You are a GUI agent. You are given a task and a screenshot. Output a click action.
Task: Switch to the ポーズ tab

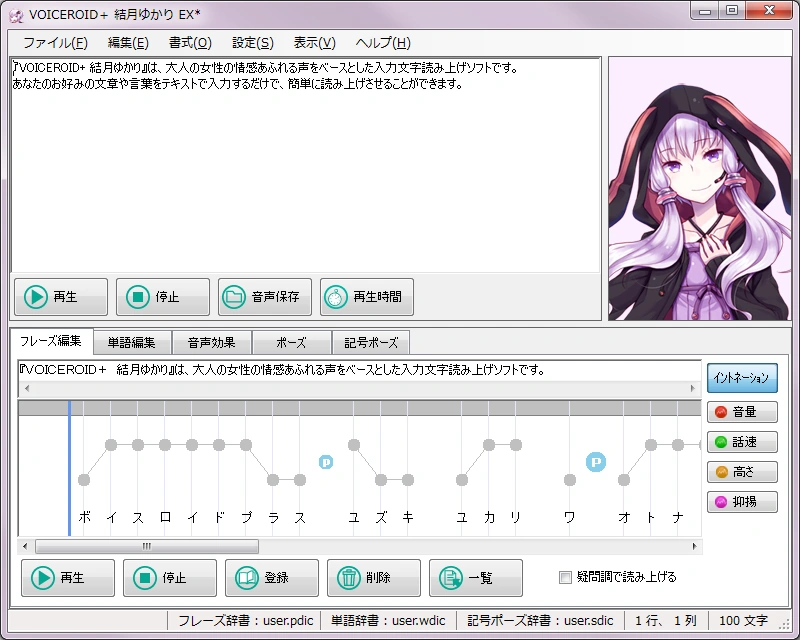291,342
